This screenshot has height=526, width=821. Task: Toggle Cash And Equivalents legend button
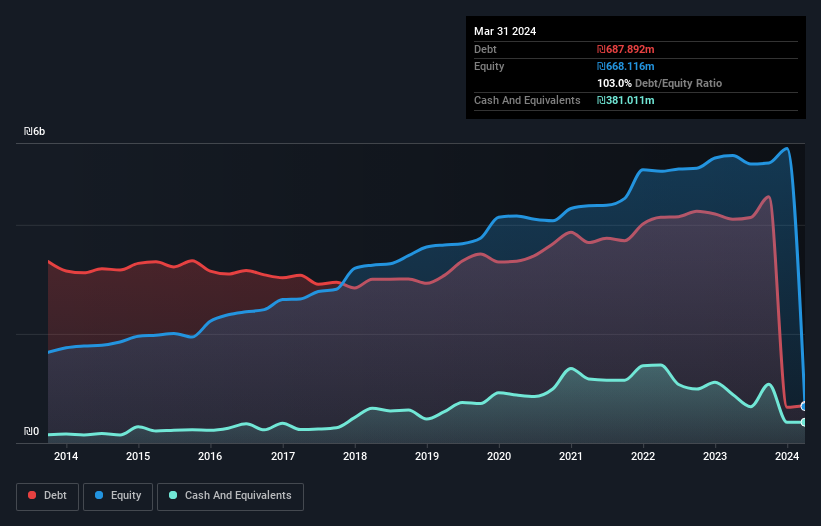tap(230, 496)
